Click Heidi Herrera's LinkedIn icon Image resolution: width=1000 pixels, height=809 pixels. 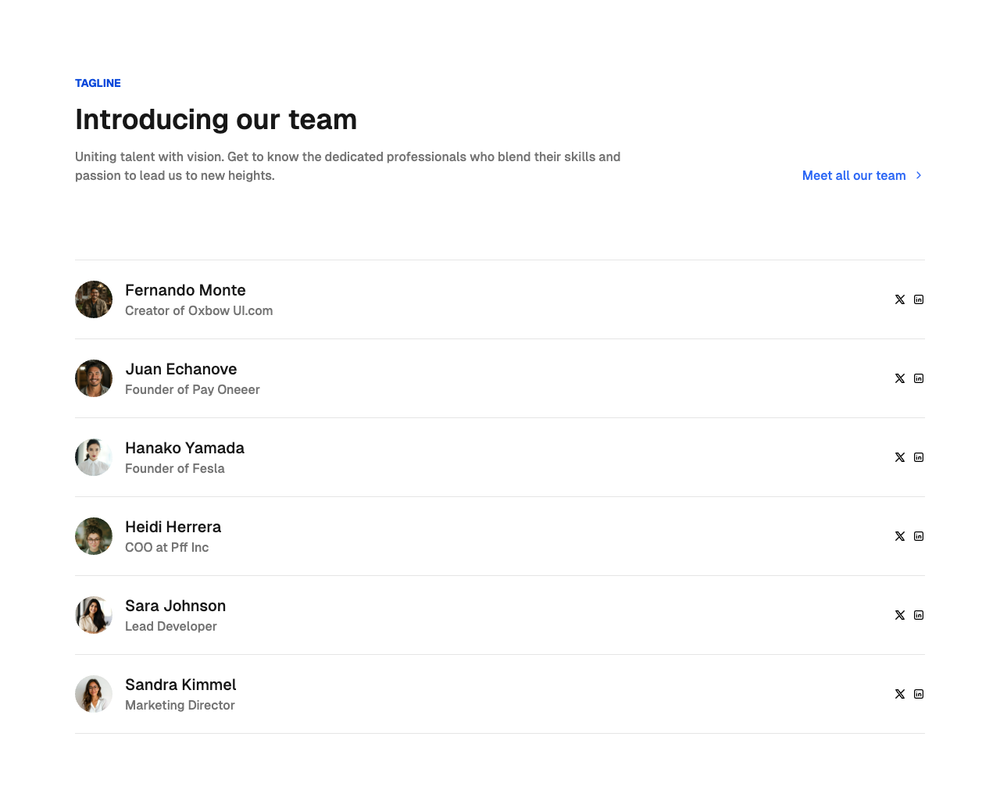[918, 536]
